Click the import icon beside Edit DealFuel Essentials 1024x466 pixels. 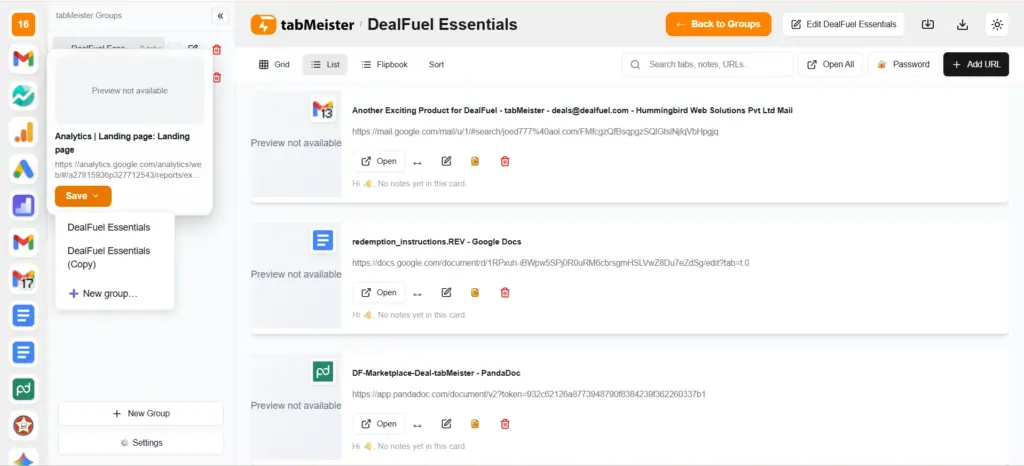tap(927, 25)
